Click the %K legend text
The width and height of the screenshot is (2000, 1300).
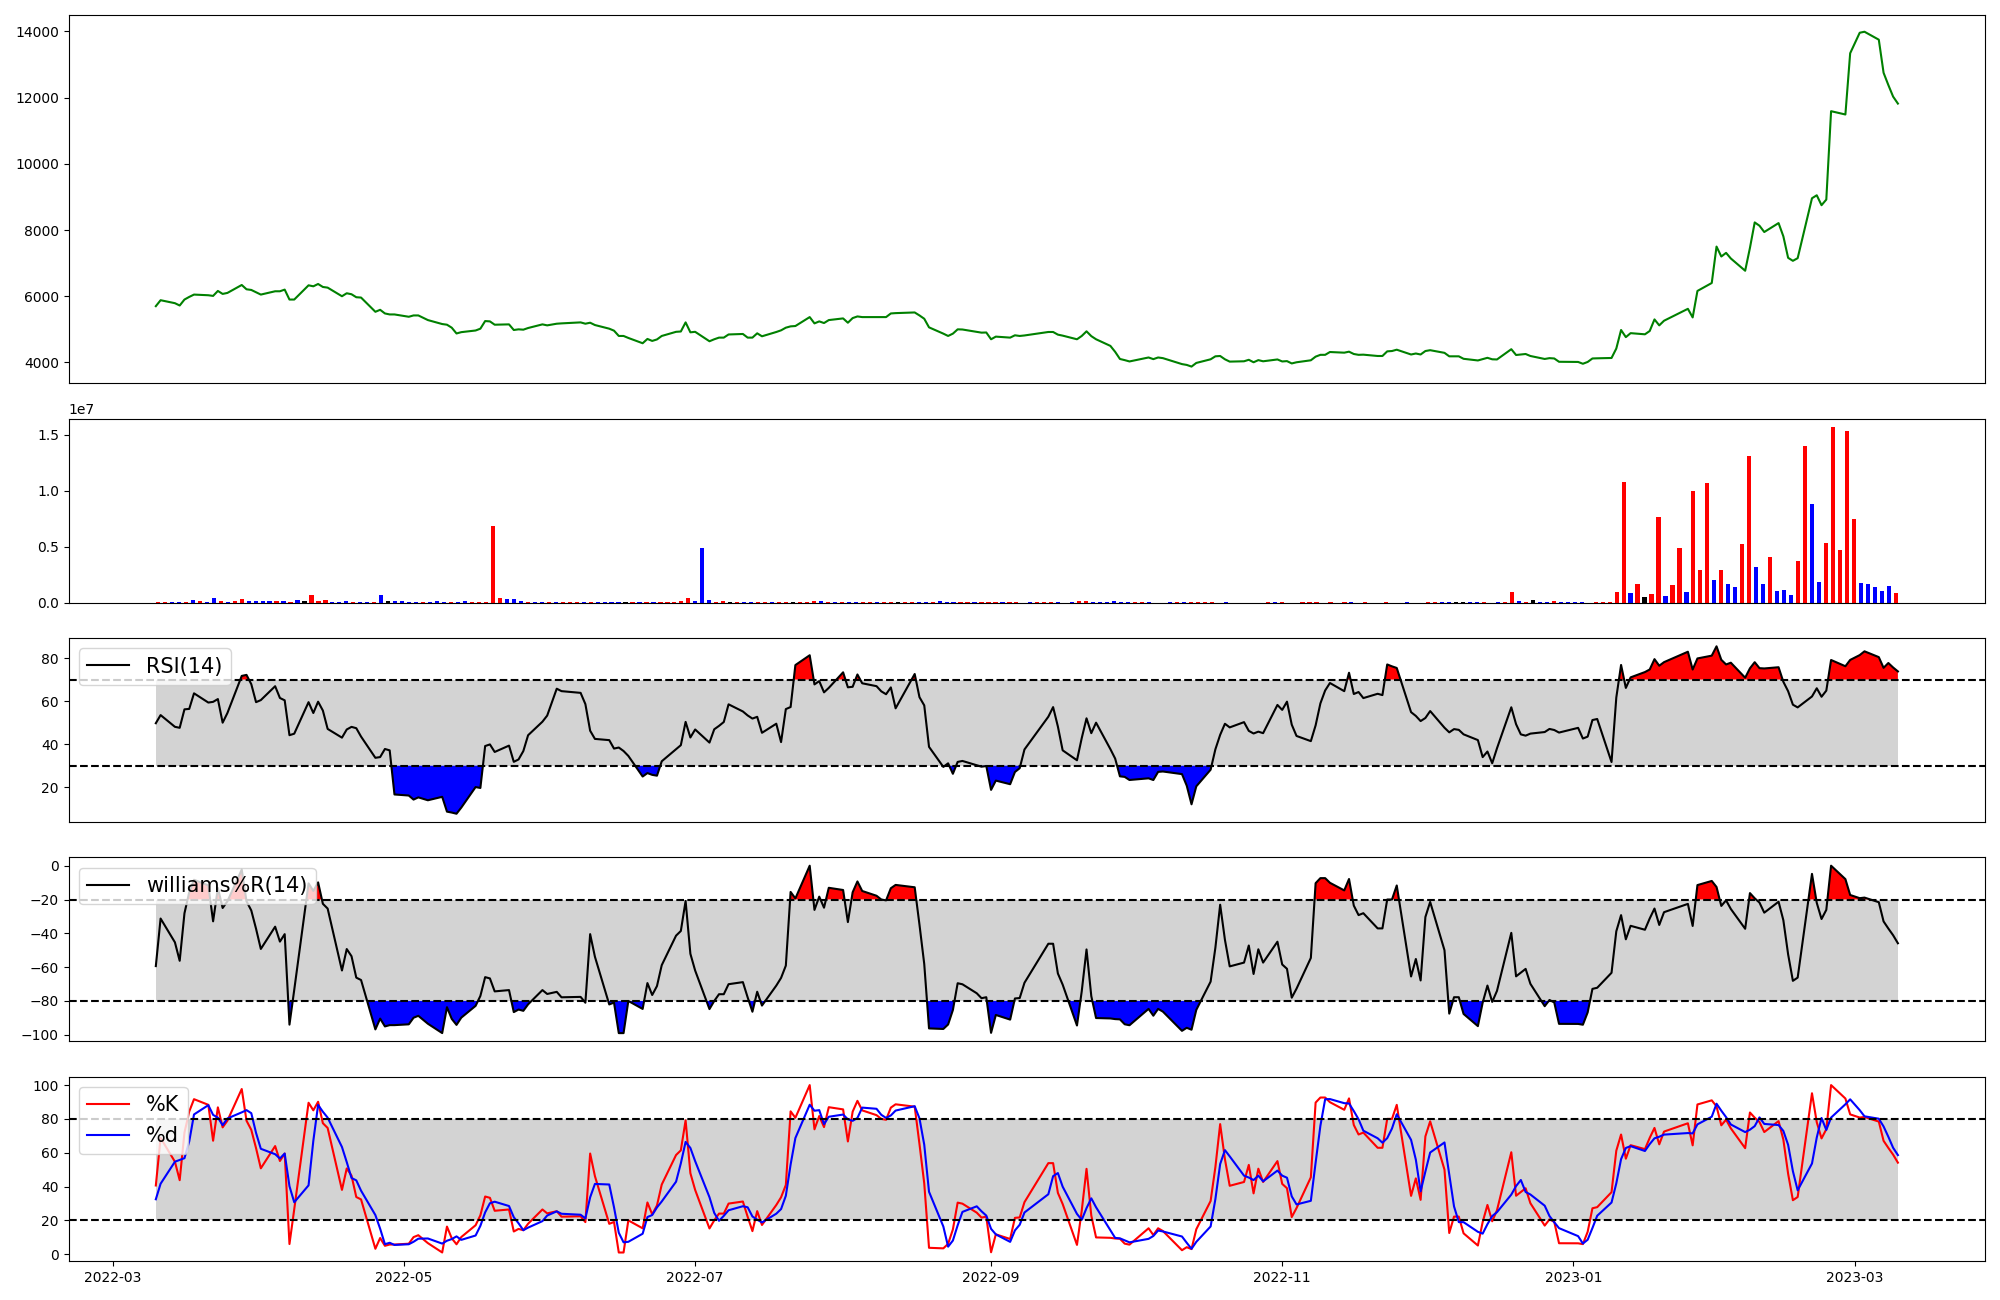point(162,1104)
